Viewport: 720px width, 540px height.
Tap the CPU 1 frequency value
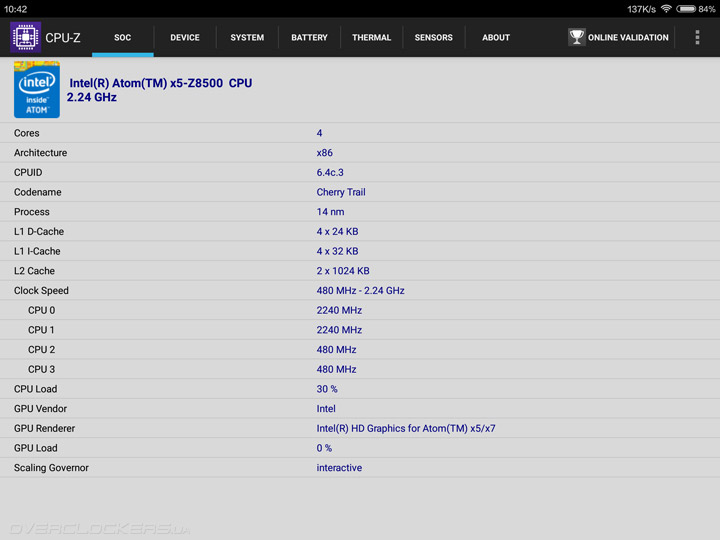(x=339, y=331)
